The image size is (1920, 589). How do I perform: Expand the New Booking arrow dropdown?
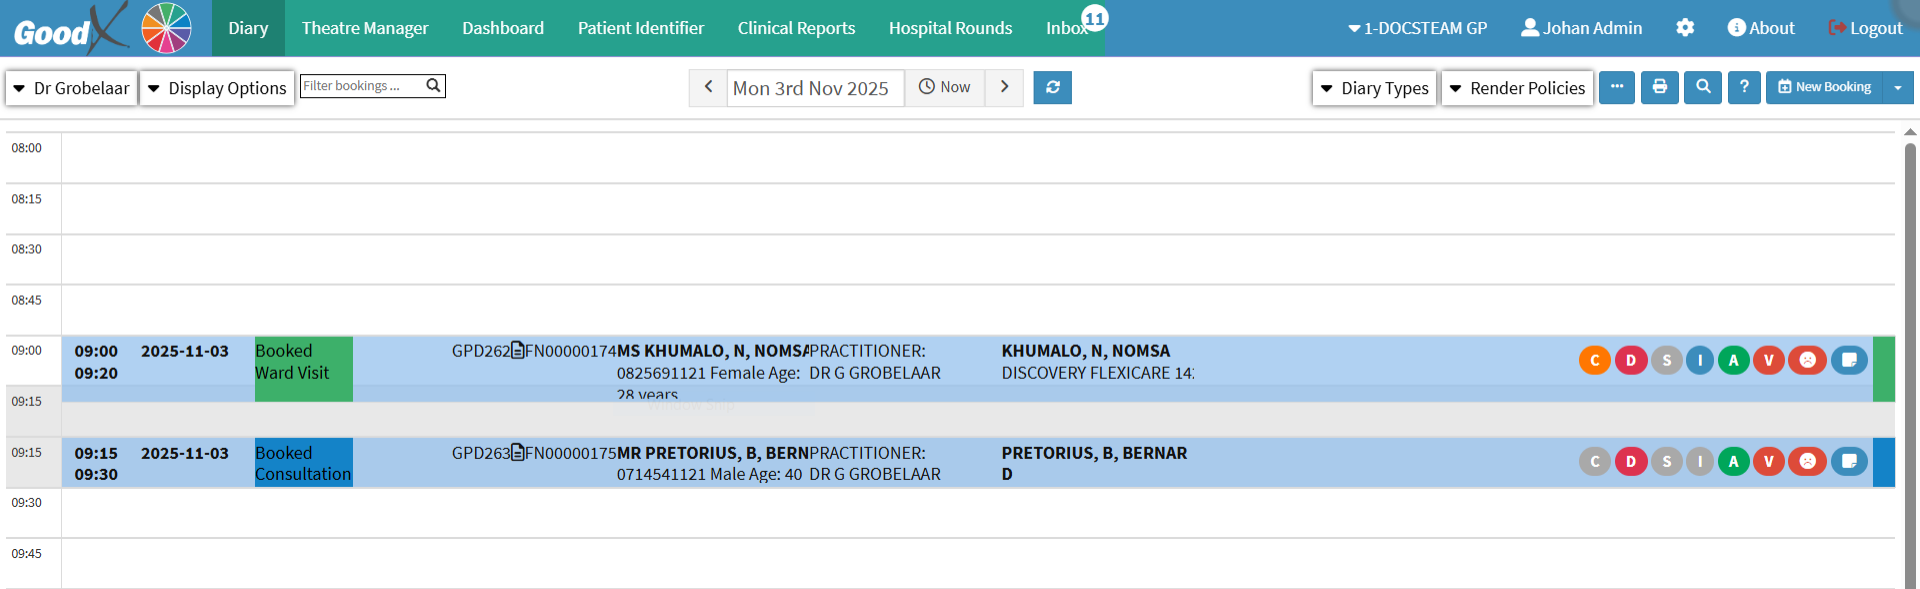1898,88
